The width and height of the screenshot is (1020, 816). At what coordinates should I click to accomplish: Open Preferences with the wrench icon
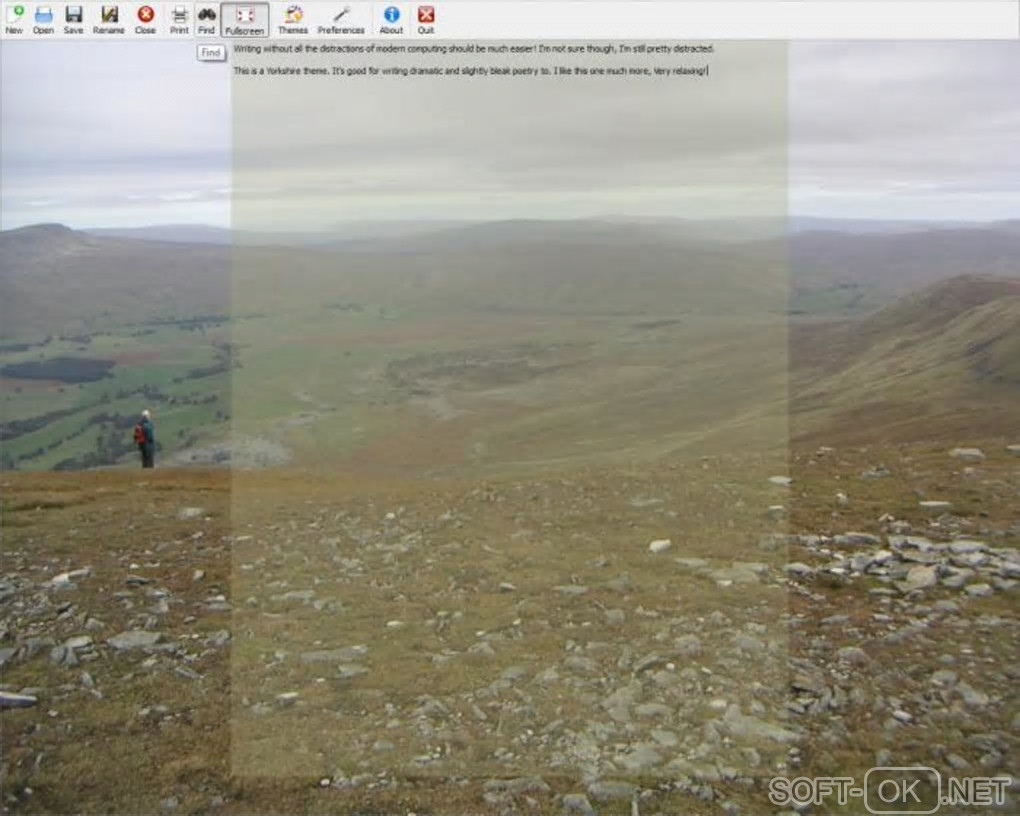(x=341, y=20)
